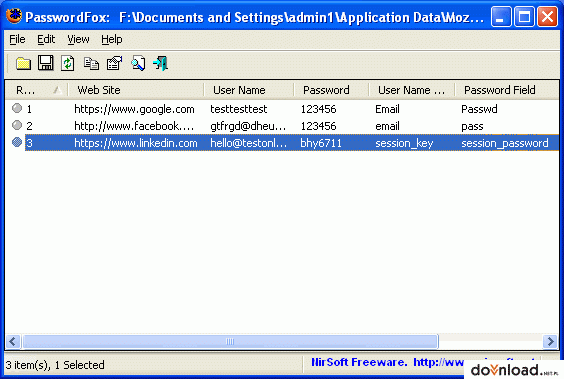
Task: Click the scrollbar right arrow button
Action: (x=550, y=341)
